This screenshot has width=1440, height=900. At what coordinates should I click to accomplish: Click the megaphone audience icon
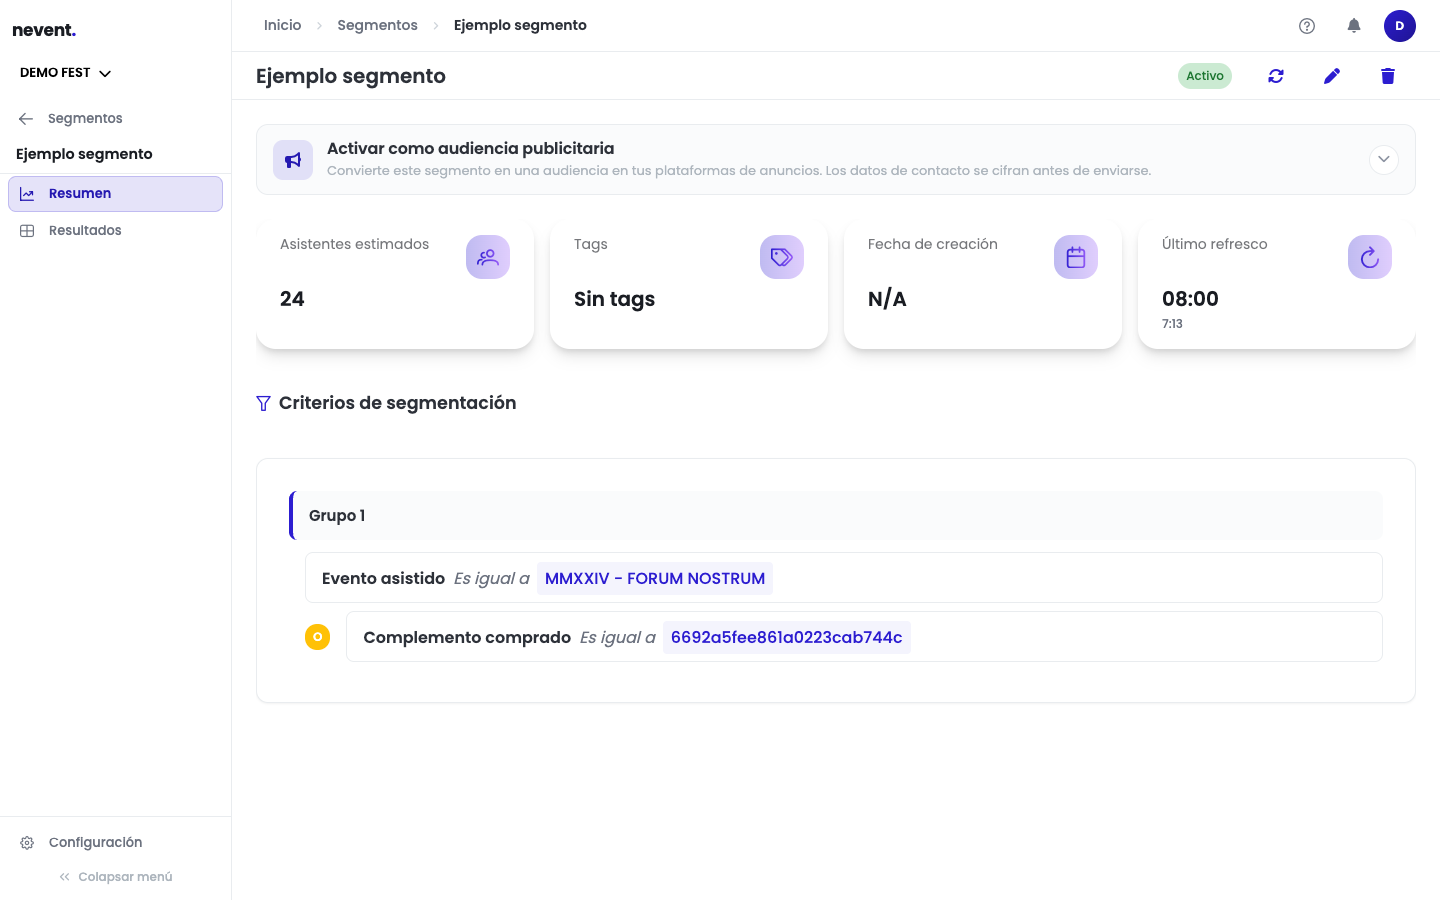tap(293, 160)
